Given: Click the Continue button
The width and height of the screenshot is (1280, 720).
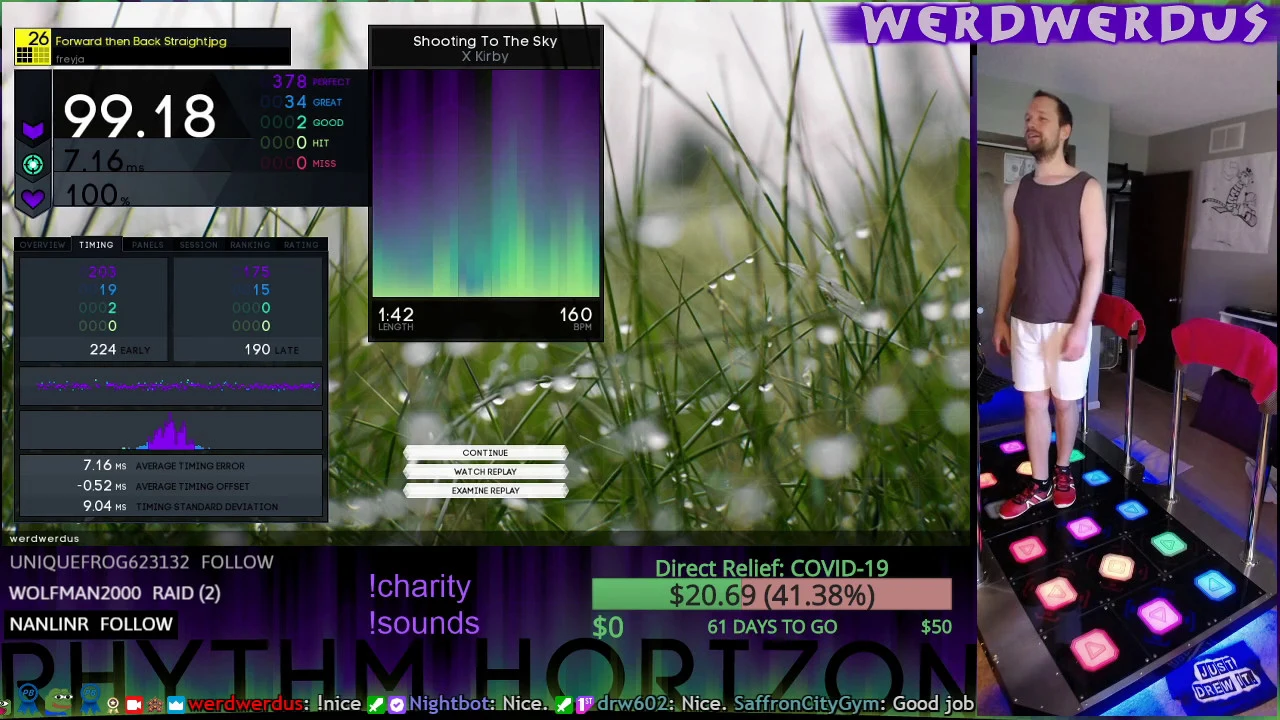Looking at the screenshot, I should point(485,453).
